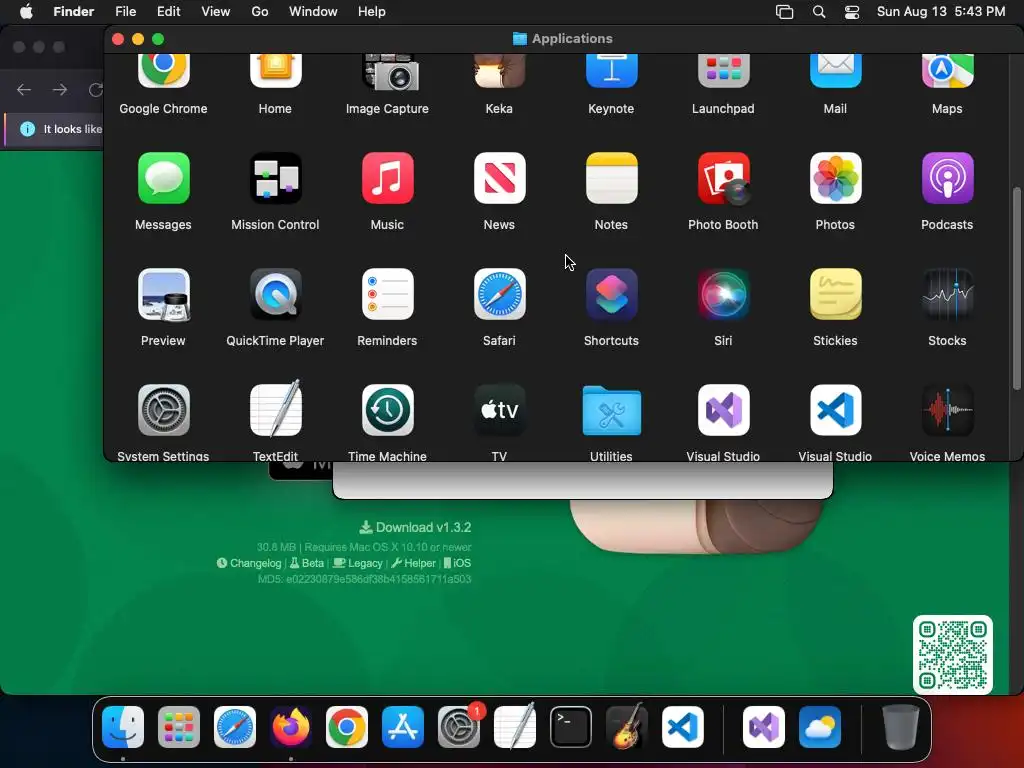Select the Time Machine app icon
This screenshot has height=768, width=1024.
tap(387, 410)
